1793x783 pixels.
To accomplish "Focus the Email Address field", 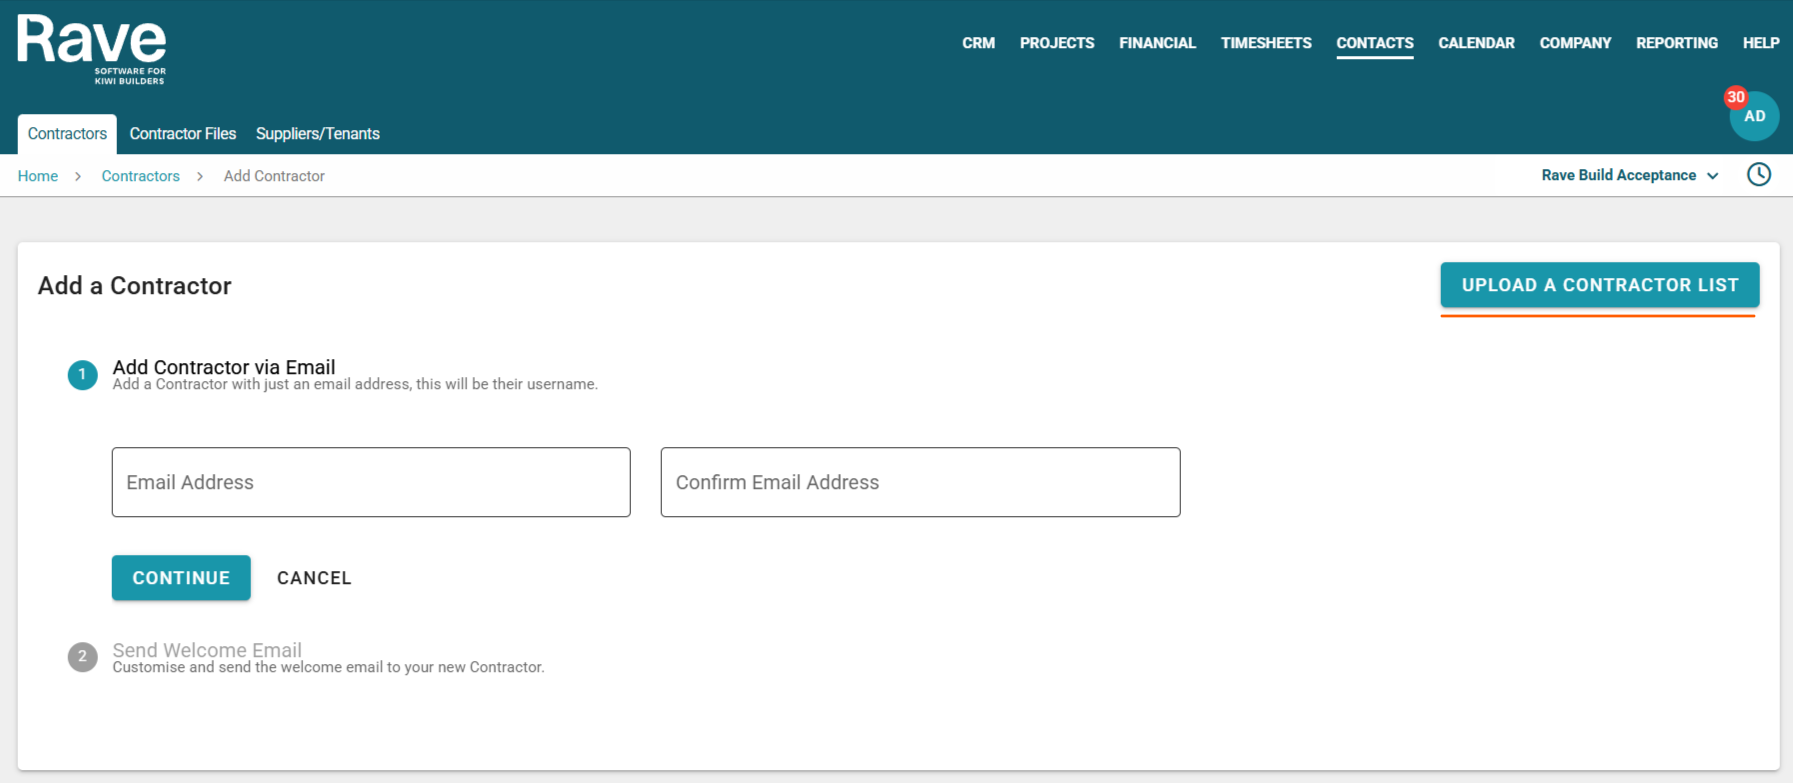I will 371,482.
